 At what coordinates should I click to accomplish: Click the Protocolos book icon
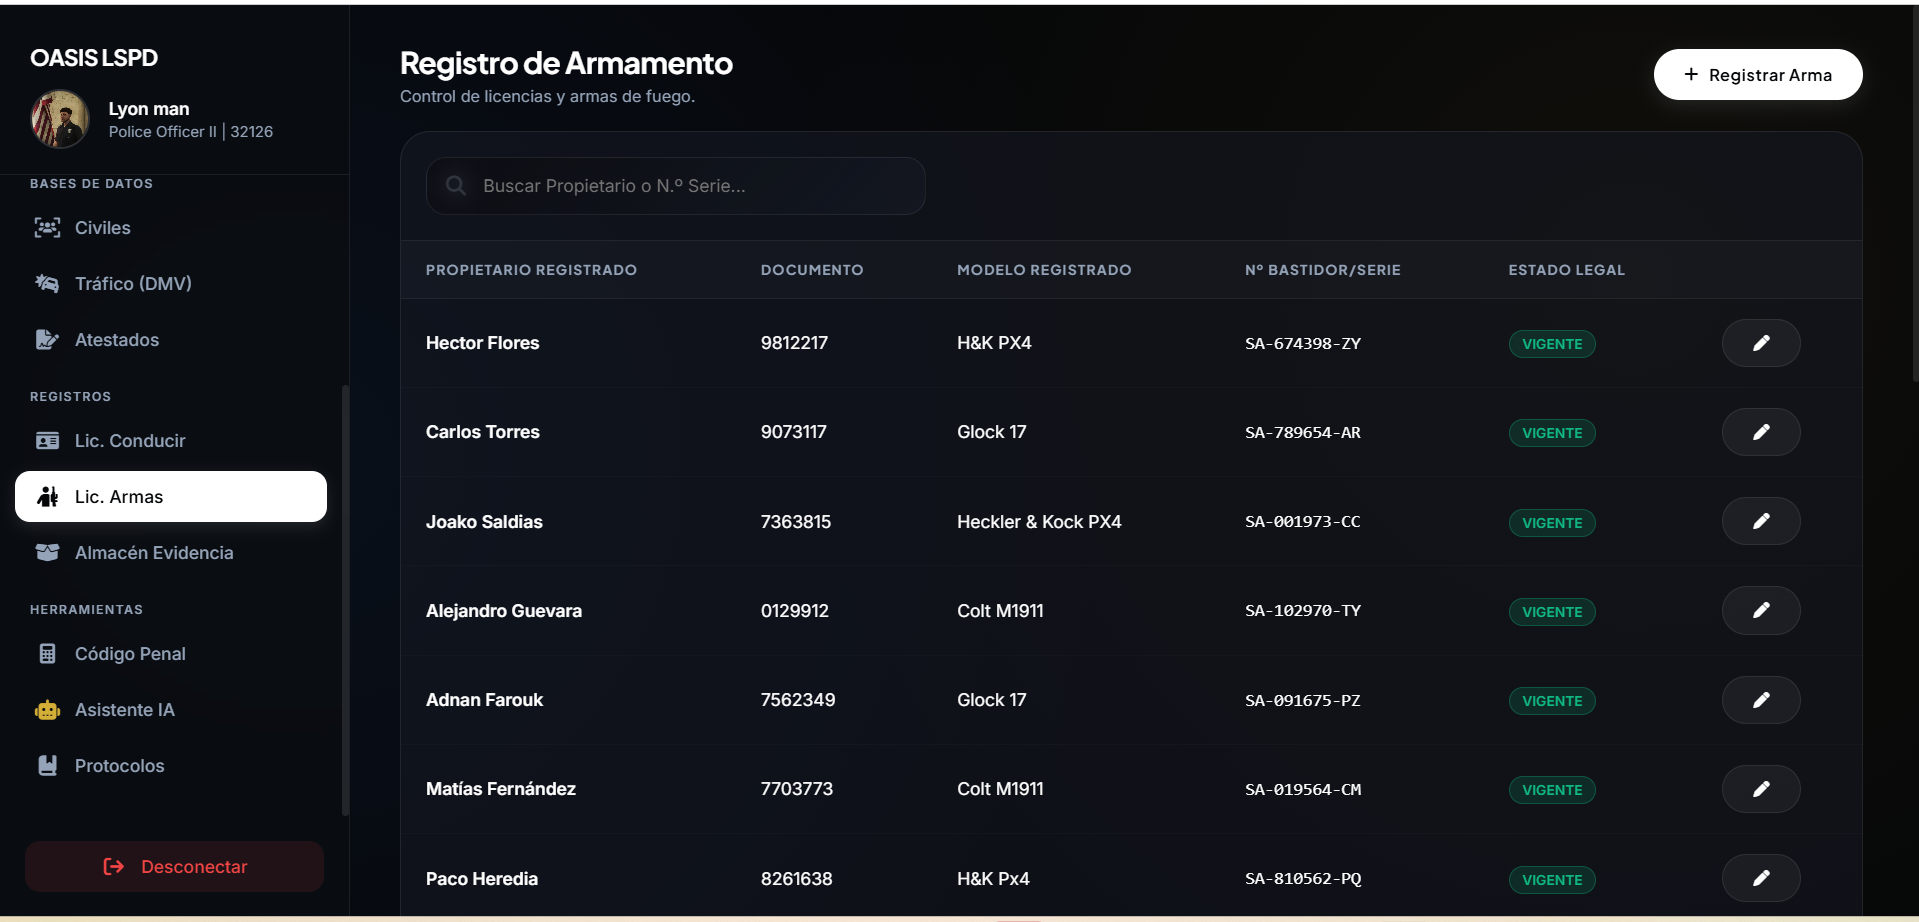47,766
